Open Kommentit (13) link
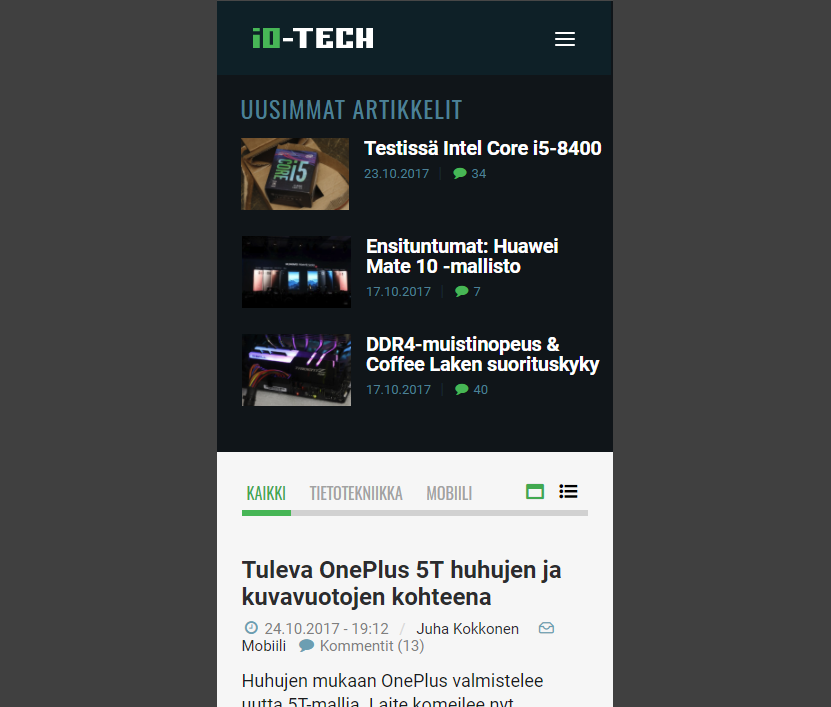 click(x=372, y=646)
